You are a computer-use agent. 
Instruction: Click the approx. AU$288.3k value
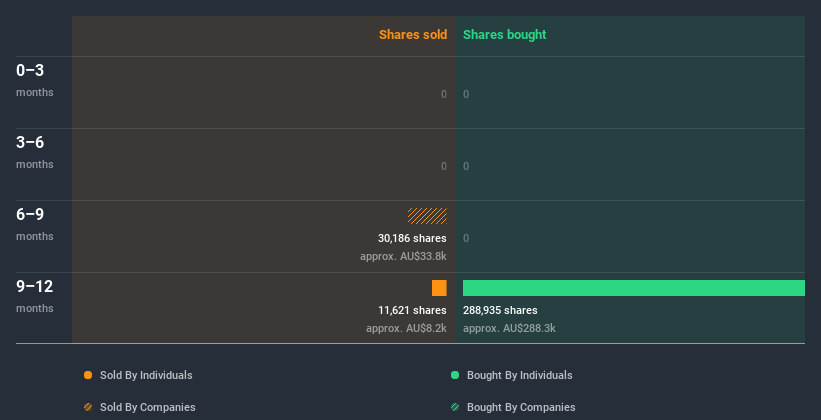click(509, 328)
